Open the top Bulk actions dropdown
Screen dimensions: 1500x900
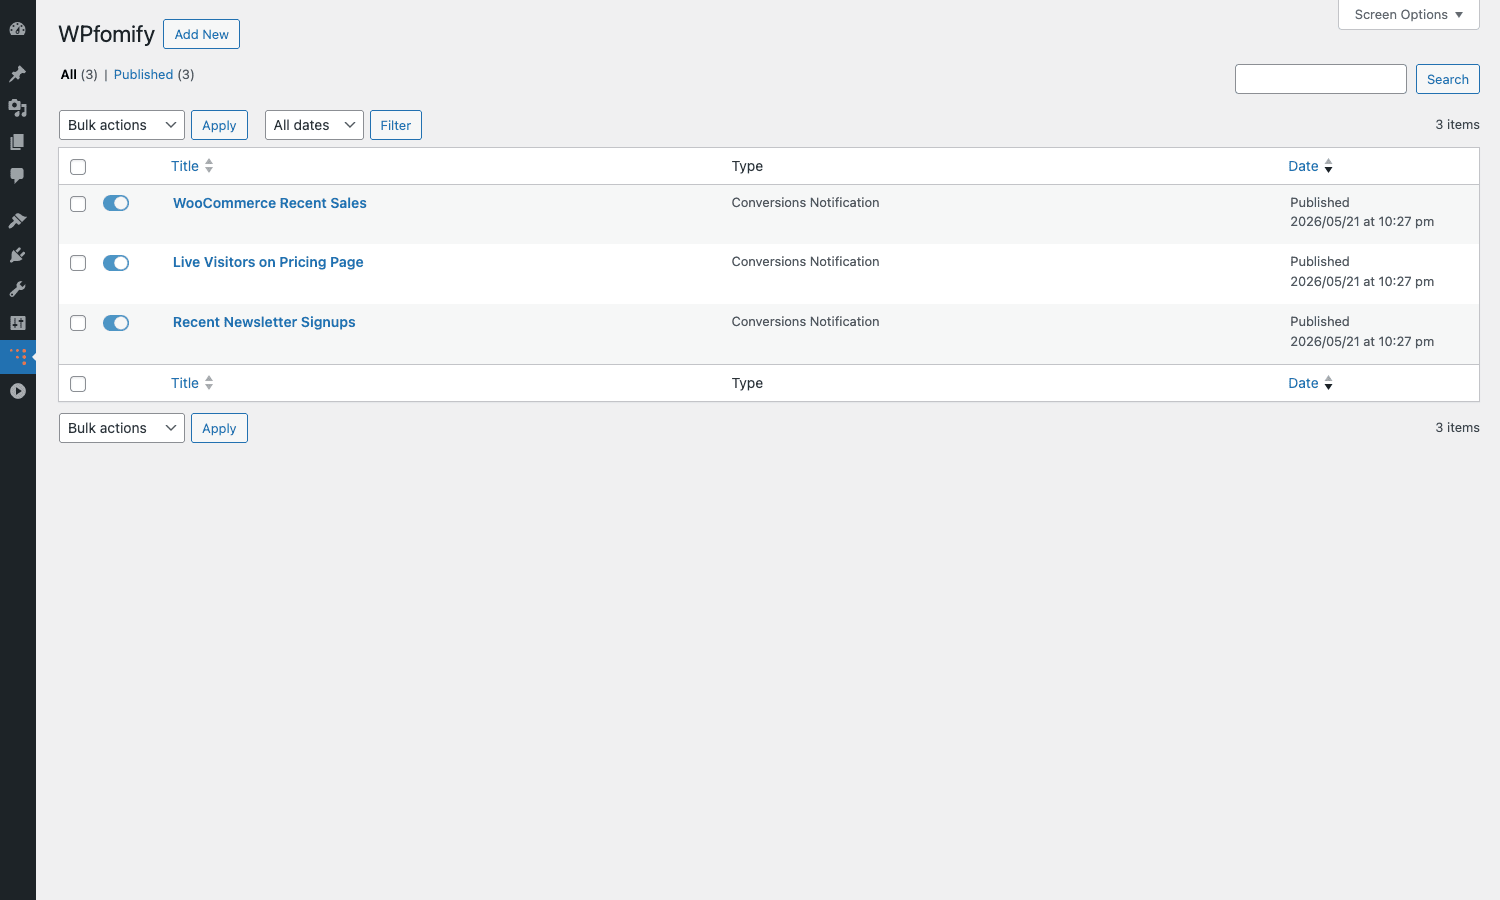(x=122, y=125)
